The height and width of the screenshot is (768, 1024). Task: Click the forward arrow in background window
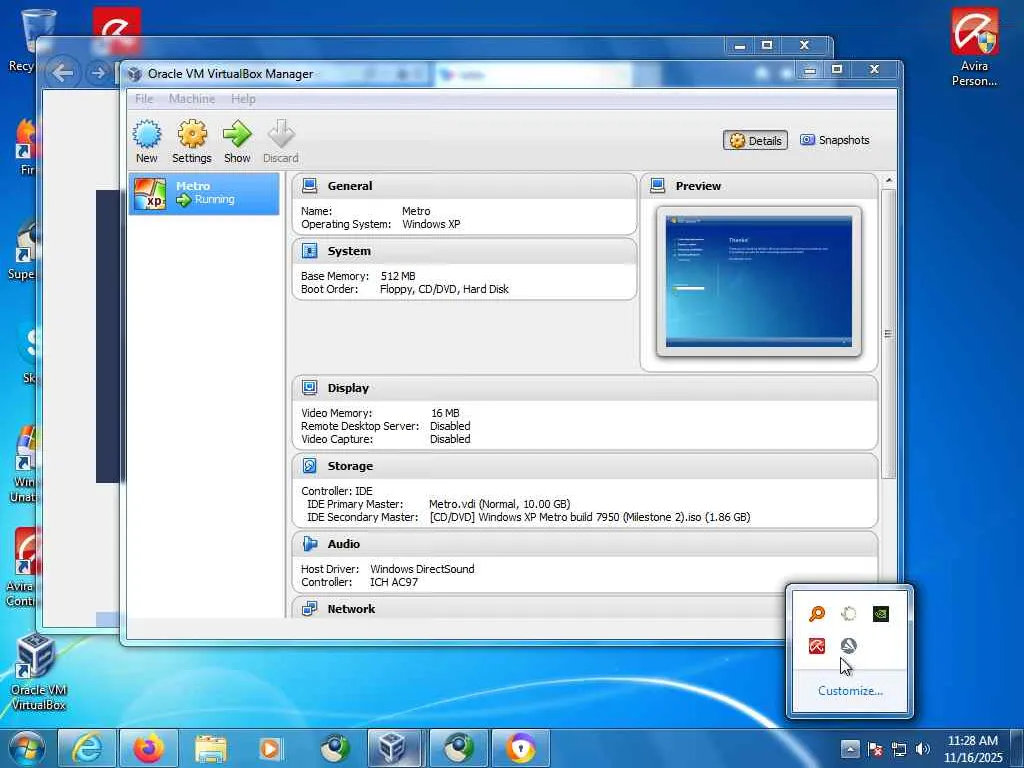click(x=98, y=72)
